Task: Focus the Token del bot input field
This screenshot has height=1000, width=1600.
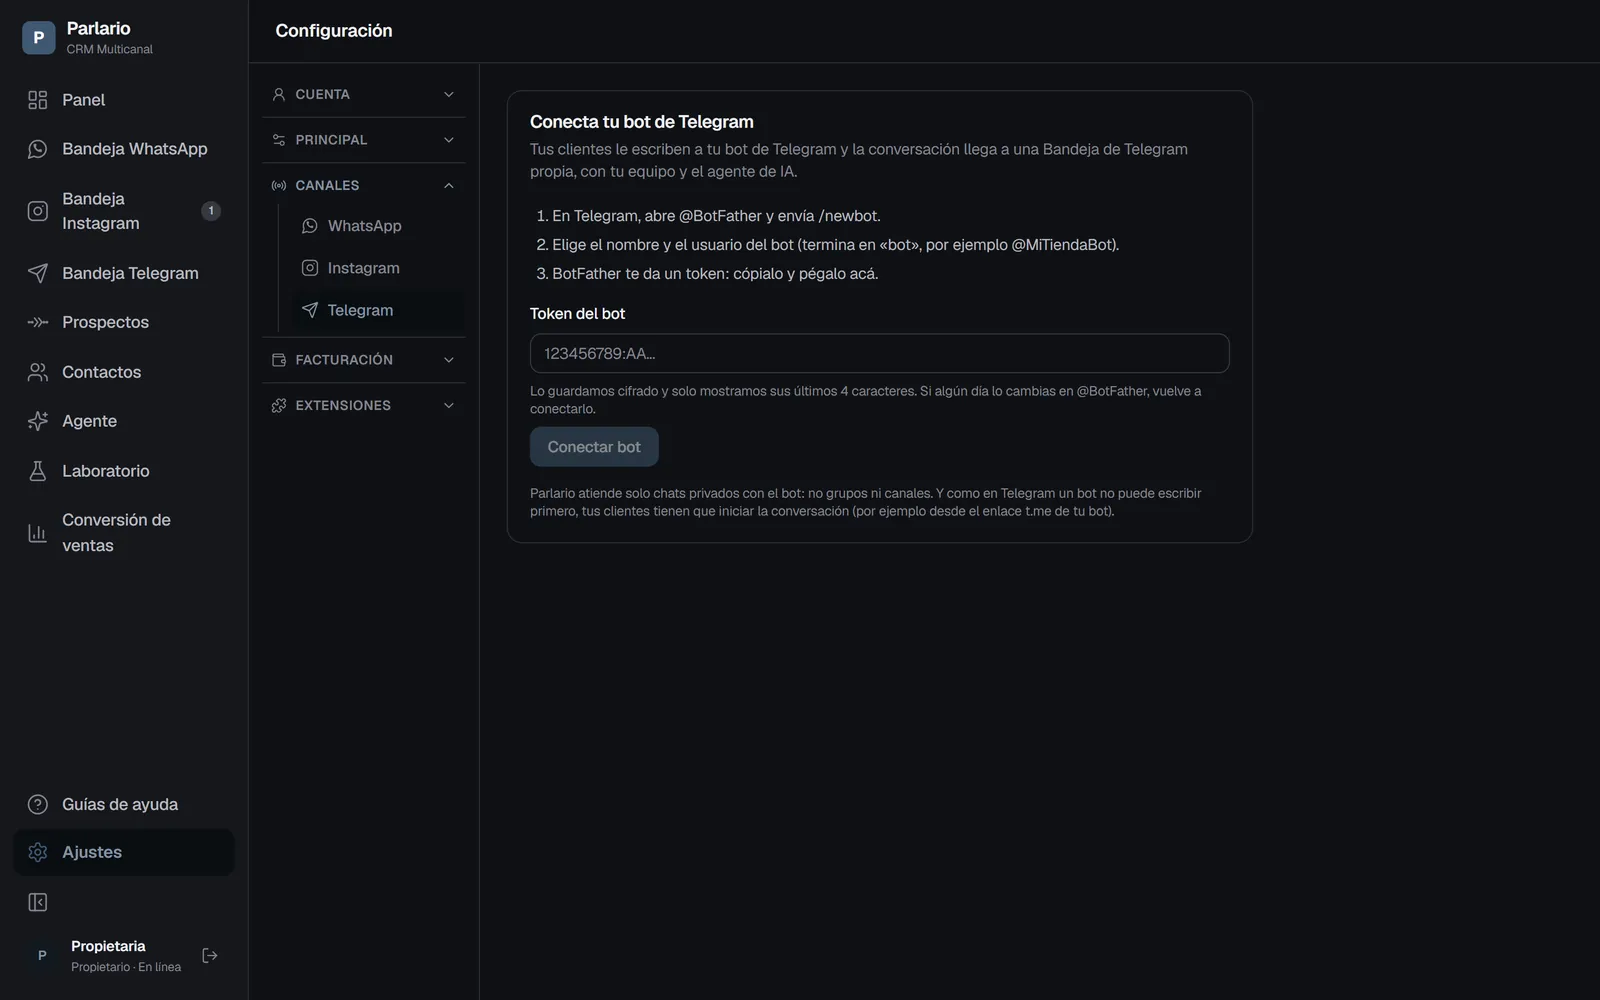Action: (x=879, y=353)
